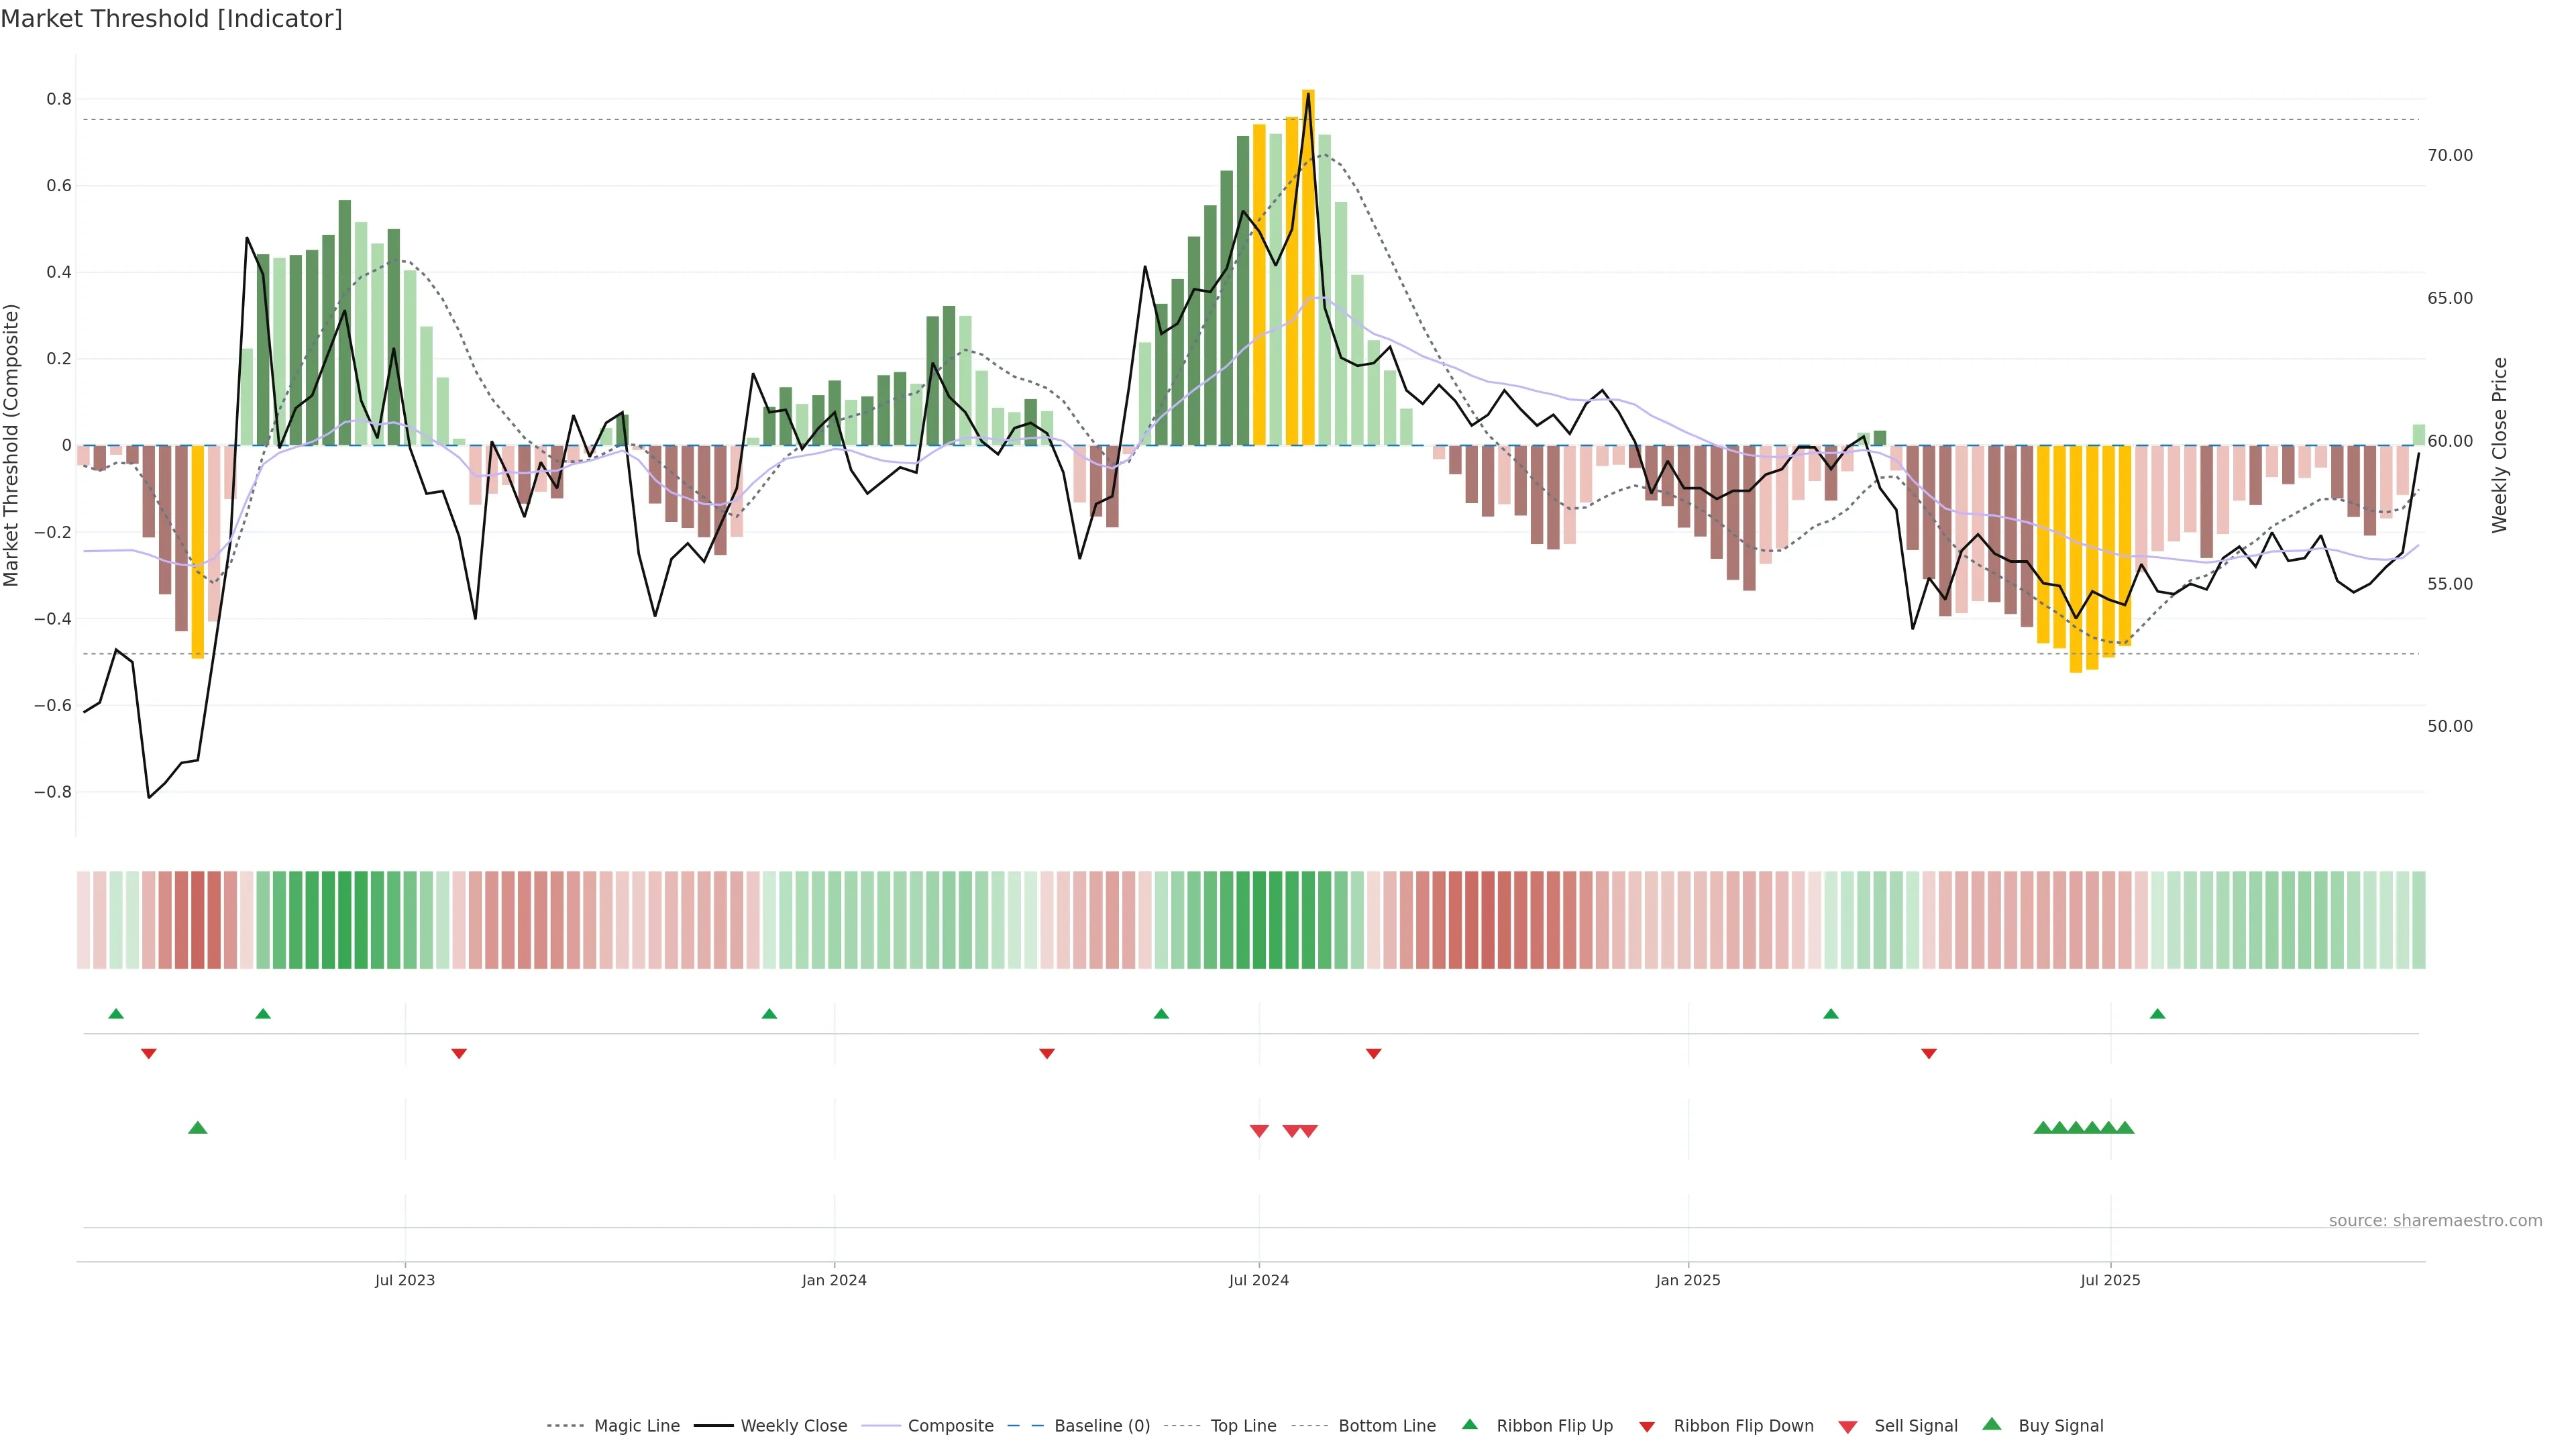Screen dimensions: 2576x1449
Task: Click the source: sharemaestro.com text
Action: tap(2435, 1221)
